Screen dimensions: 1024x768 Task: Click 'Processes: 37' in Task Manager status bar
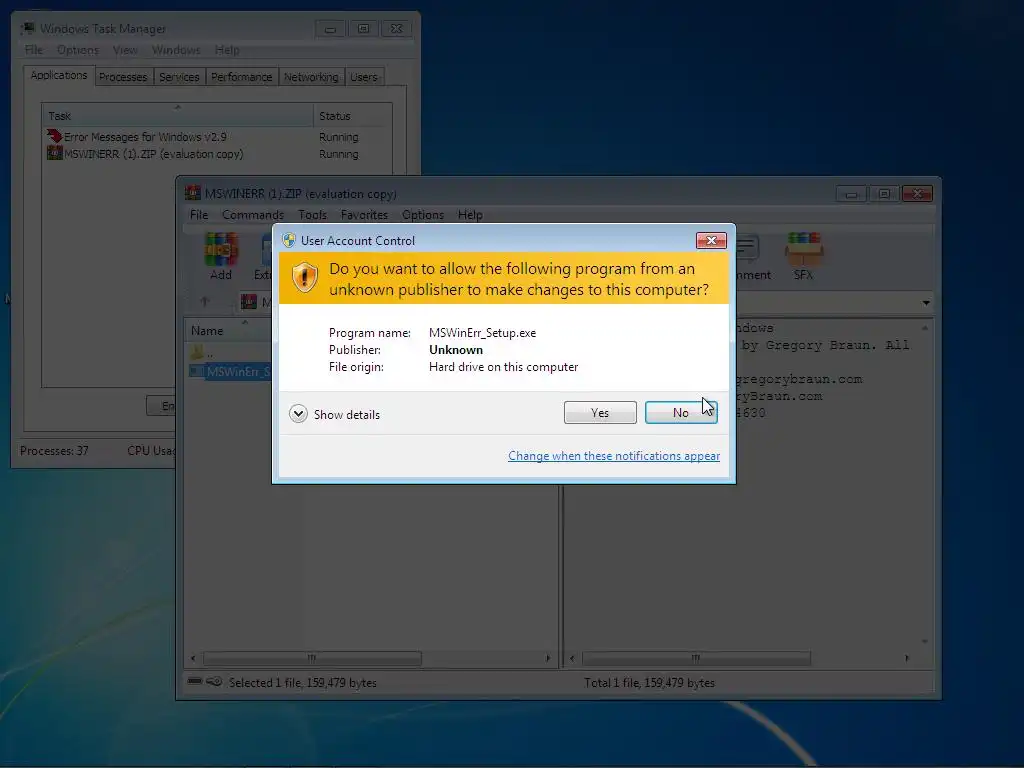[54, 451]
